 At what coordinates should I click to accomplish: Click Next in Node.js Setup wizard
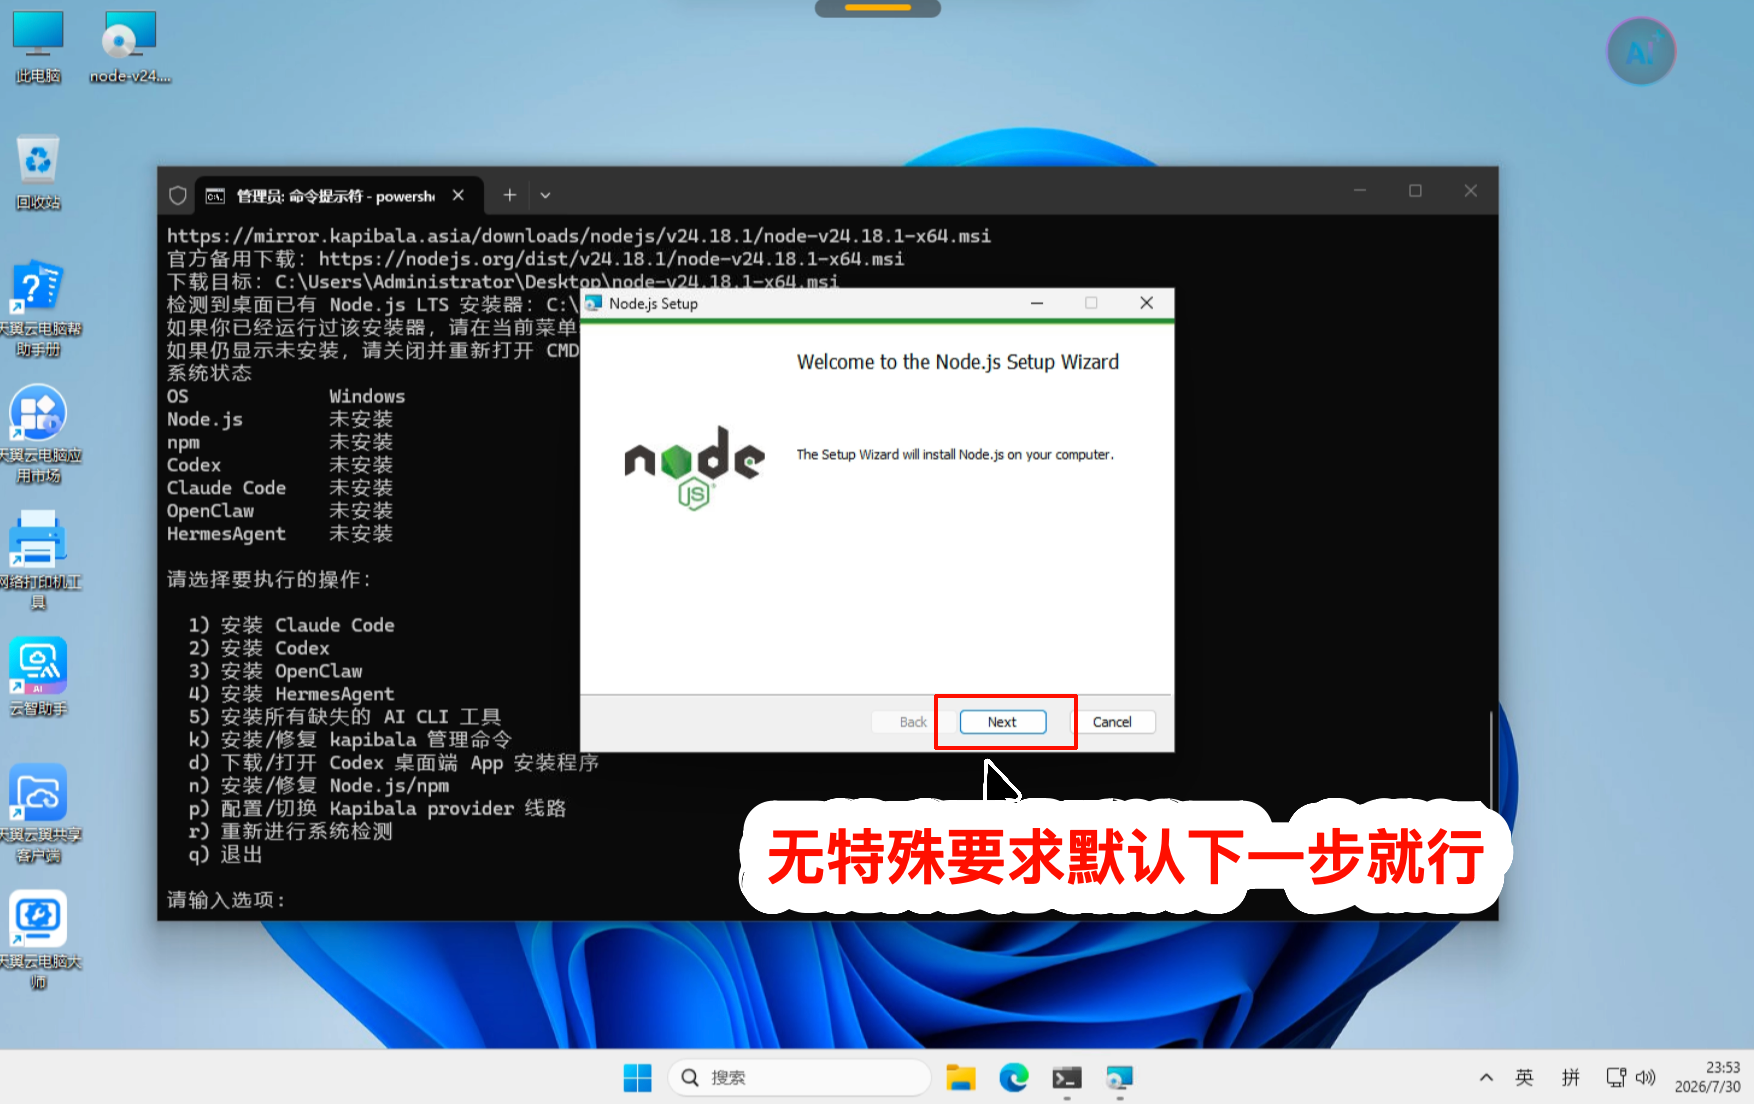[1002, 722]
